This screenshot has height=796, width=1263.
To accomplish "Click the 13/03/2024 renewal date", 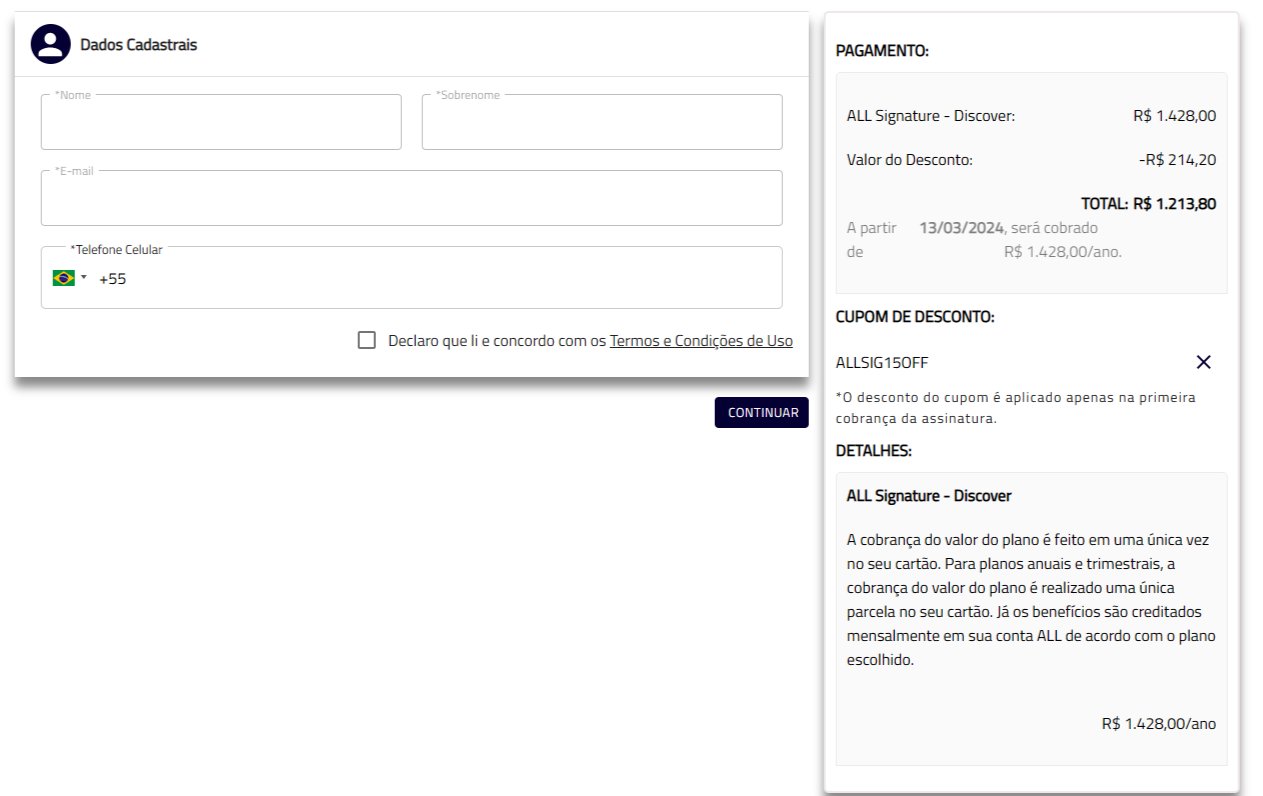I will [961, 228].
